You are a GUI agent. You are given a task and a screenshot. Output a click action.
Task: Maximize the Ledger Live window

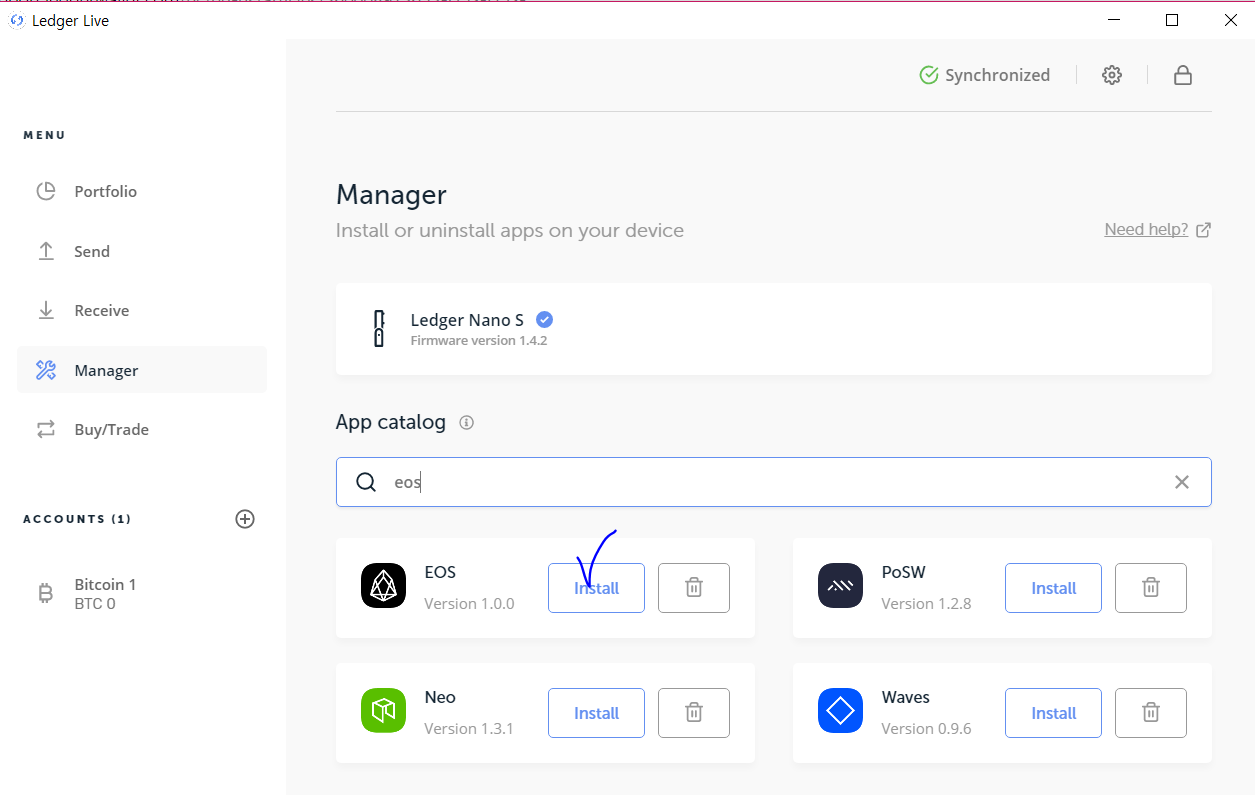[x=1171, y=20]
